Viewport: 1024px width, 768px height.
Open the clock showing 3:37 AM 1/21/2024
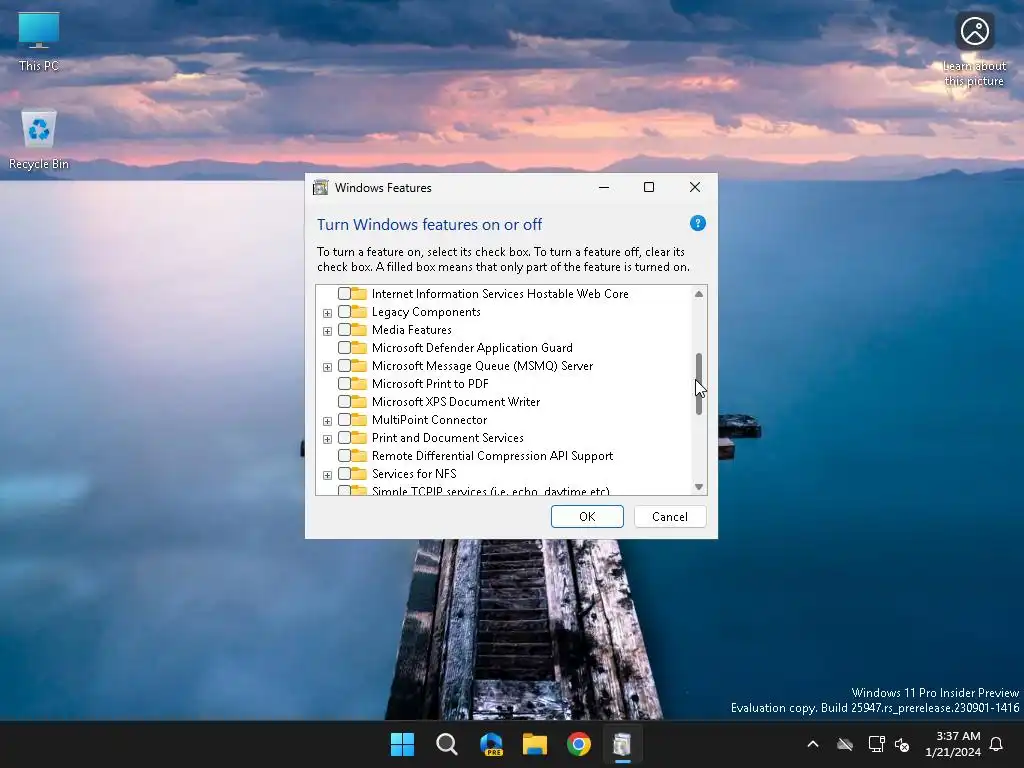(x=953, y=744)
